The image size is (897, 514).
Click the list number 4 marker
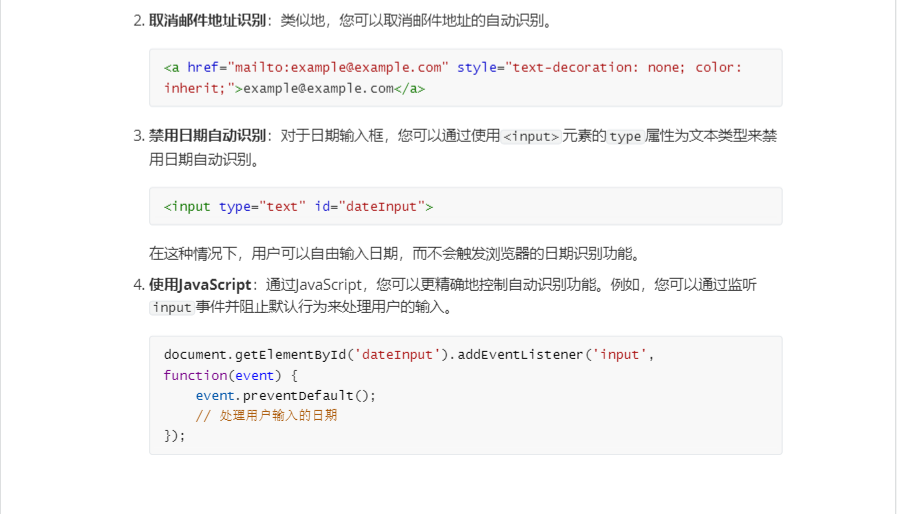138,285
